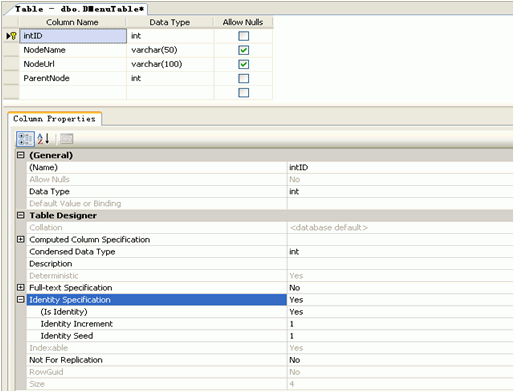Select the Identity Specification row

[x=157, y=299]
